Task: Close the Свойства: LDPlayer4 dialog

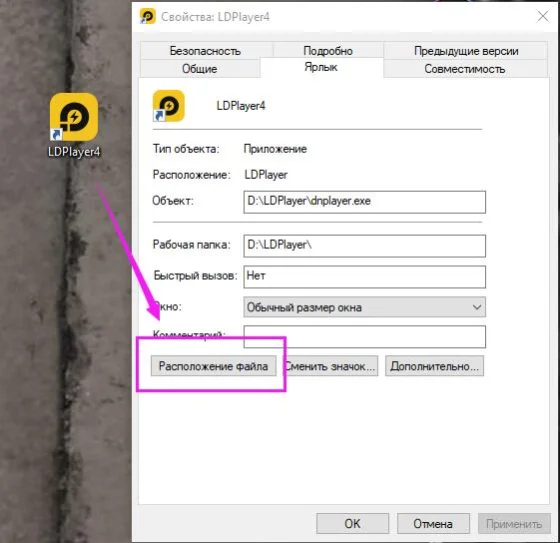Action: point(543,16)
